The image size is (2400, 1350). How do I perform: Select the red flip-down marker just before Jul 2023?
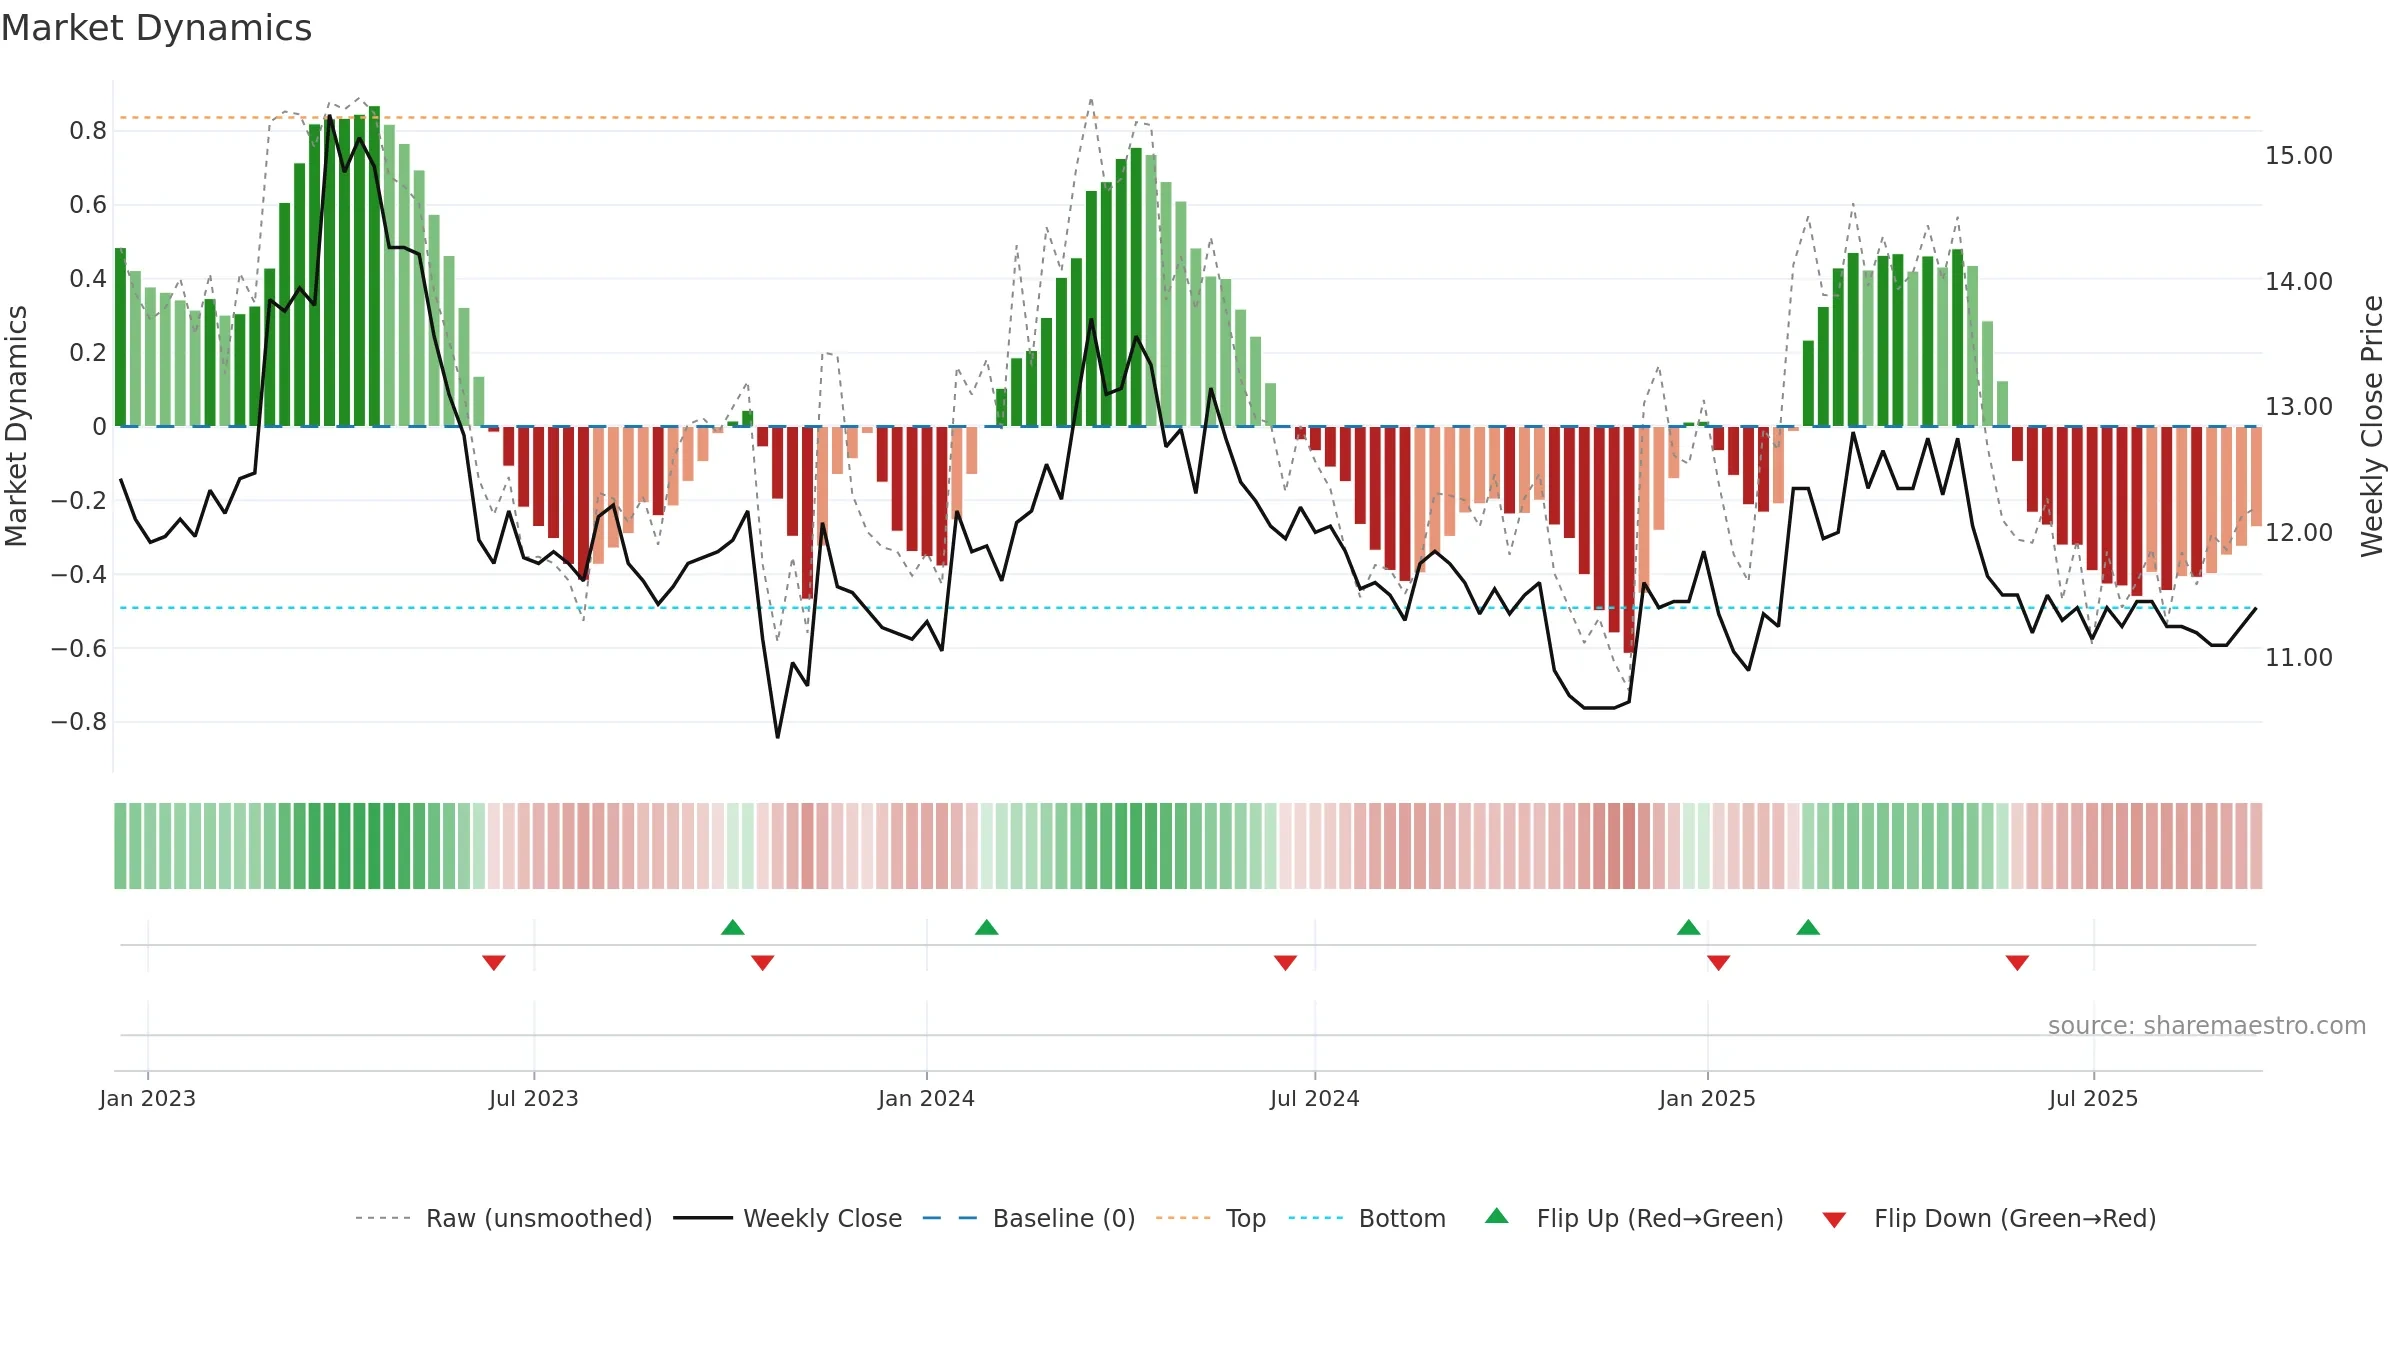494,962
